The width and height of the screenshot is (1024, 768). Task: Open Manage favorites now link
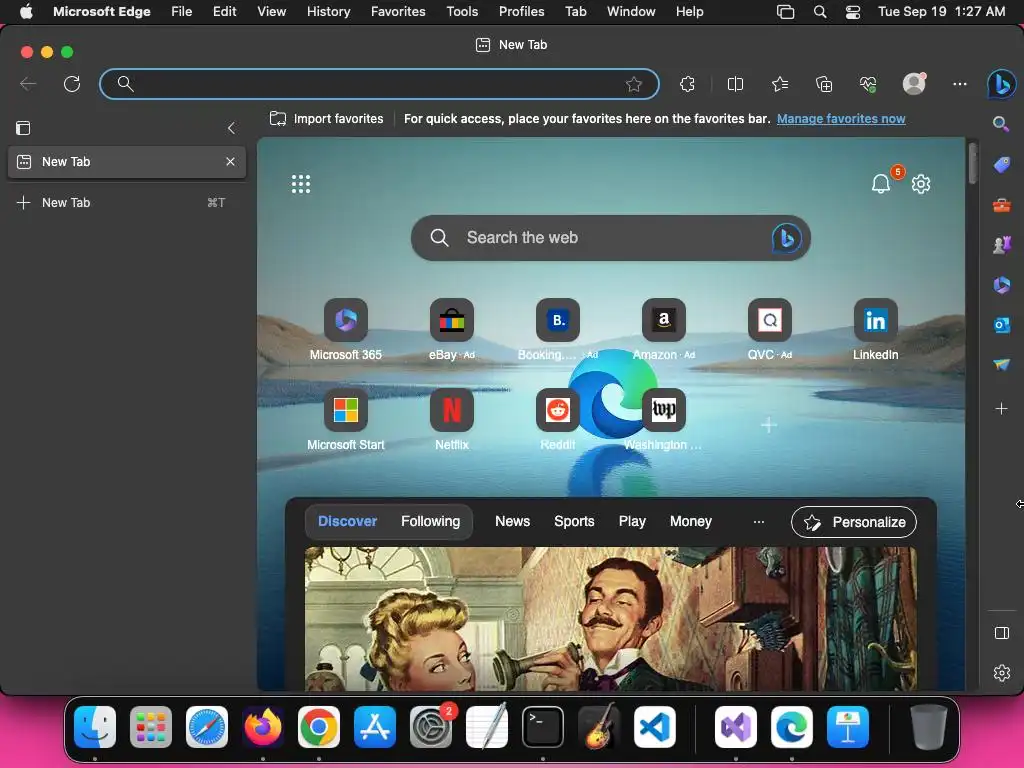(841, 119)
